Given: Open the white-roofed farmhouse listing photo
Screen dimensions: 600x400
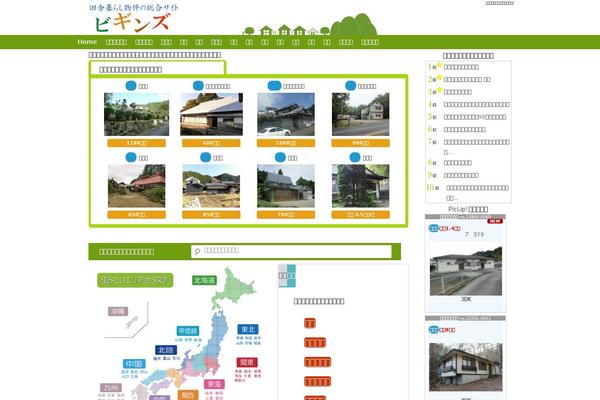Looking at the screenshot, I should point(211,114).
